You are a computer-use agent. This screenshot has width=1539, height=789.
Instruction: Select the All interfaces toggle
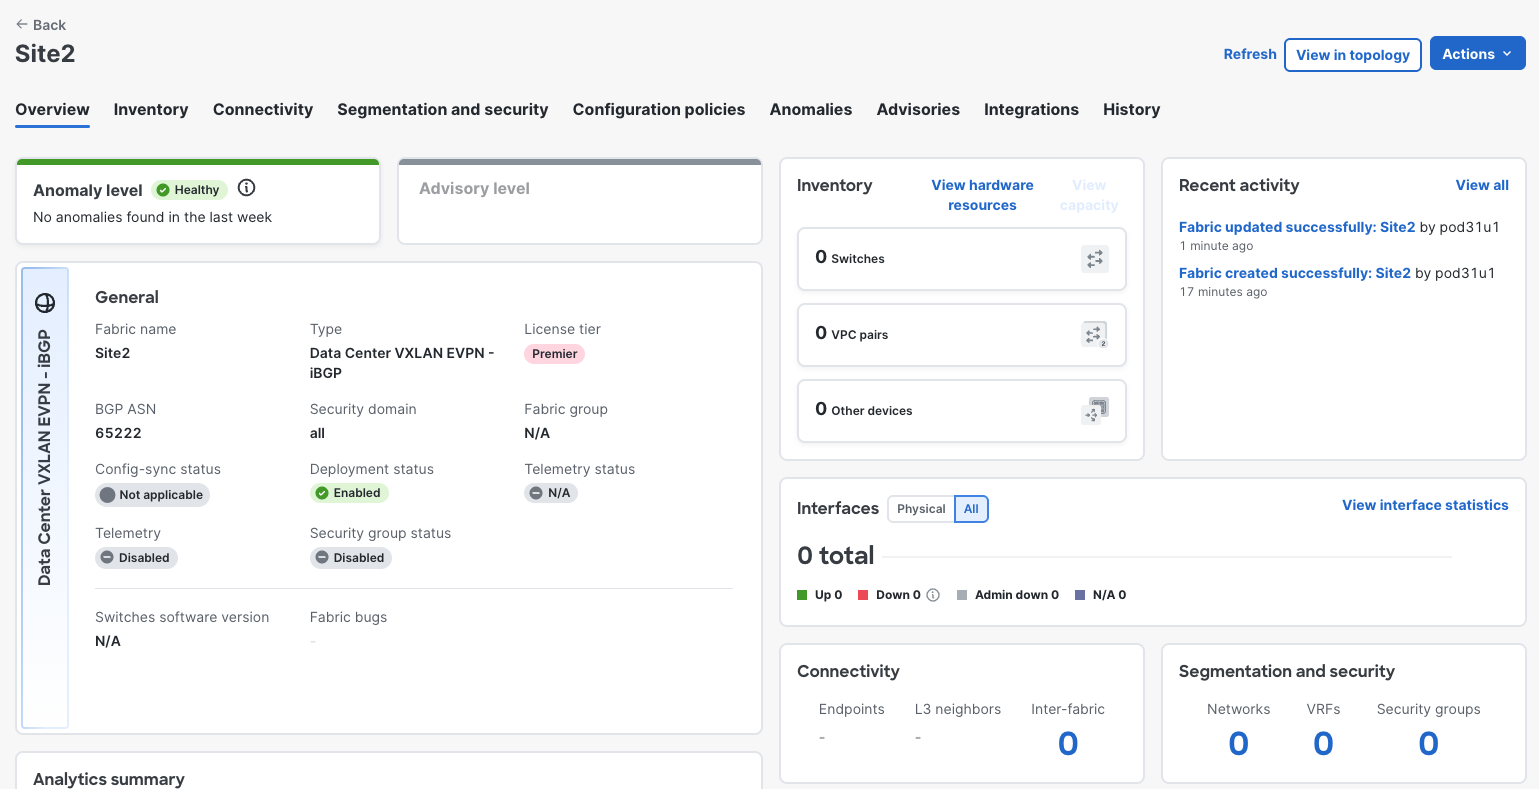click(x=971, y=509)
